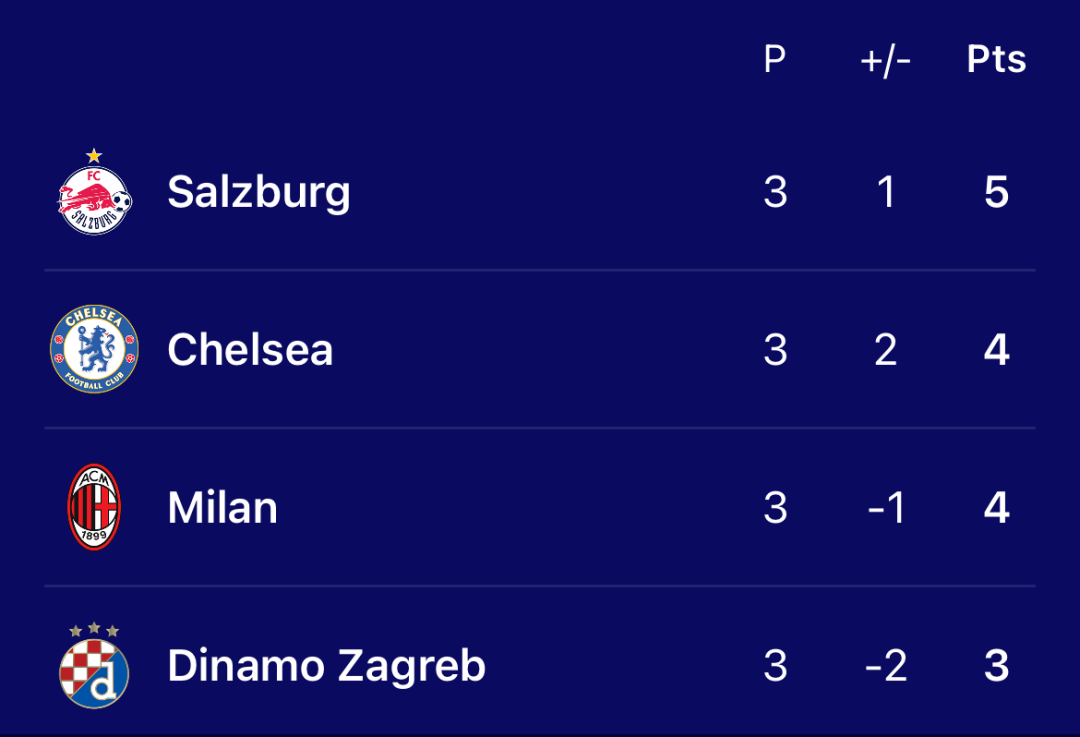Image resolution: width=1080 pixels, height=737 pixels.
Task: Select Chelsea's points value 4
Action: click(x=997, y=350)
